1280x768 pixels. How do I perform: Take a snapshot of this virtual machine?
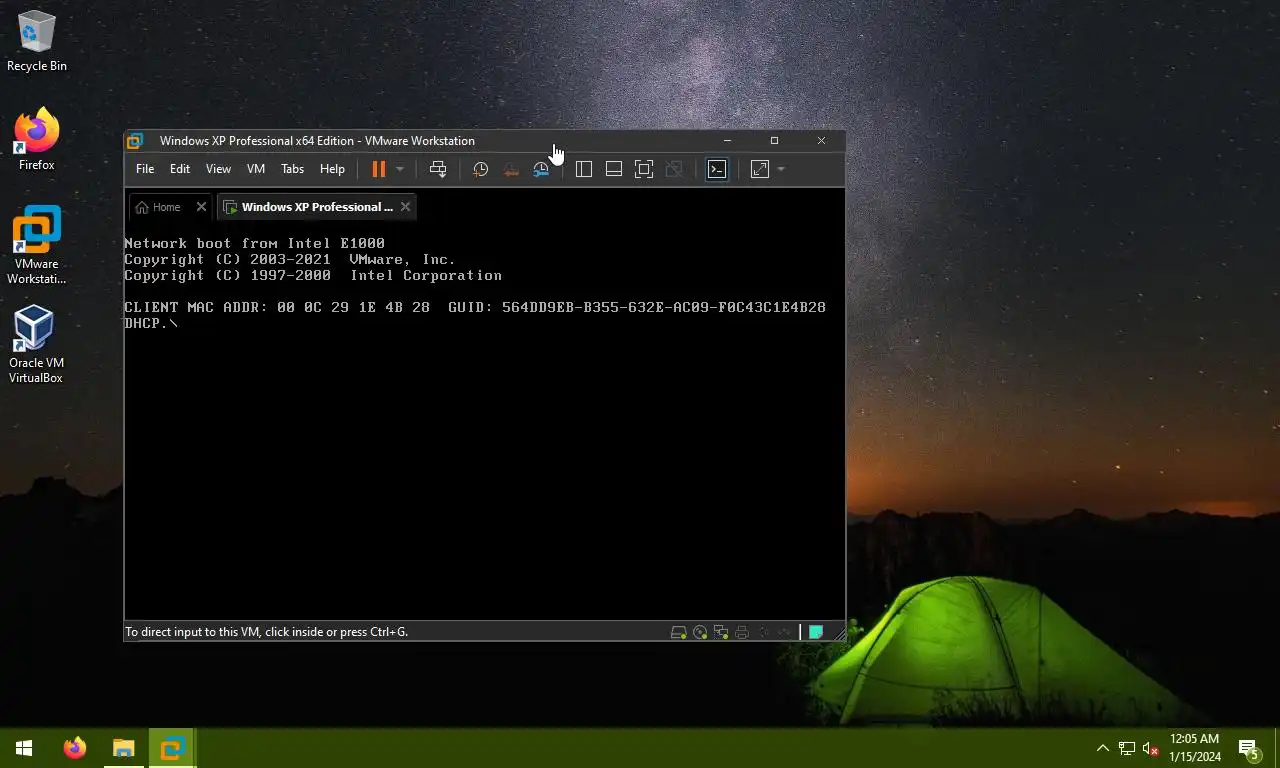coord(481,169)
